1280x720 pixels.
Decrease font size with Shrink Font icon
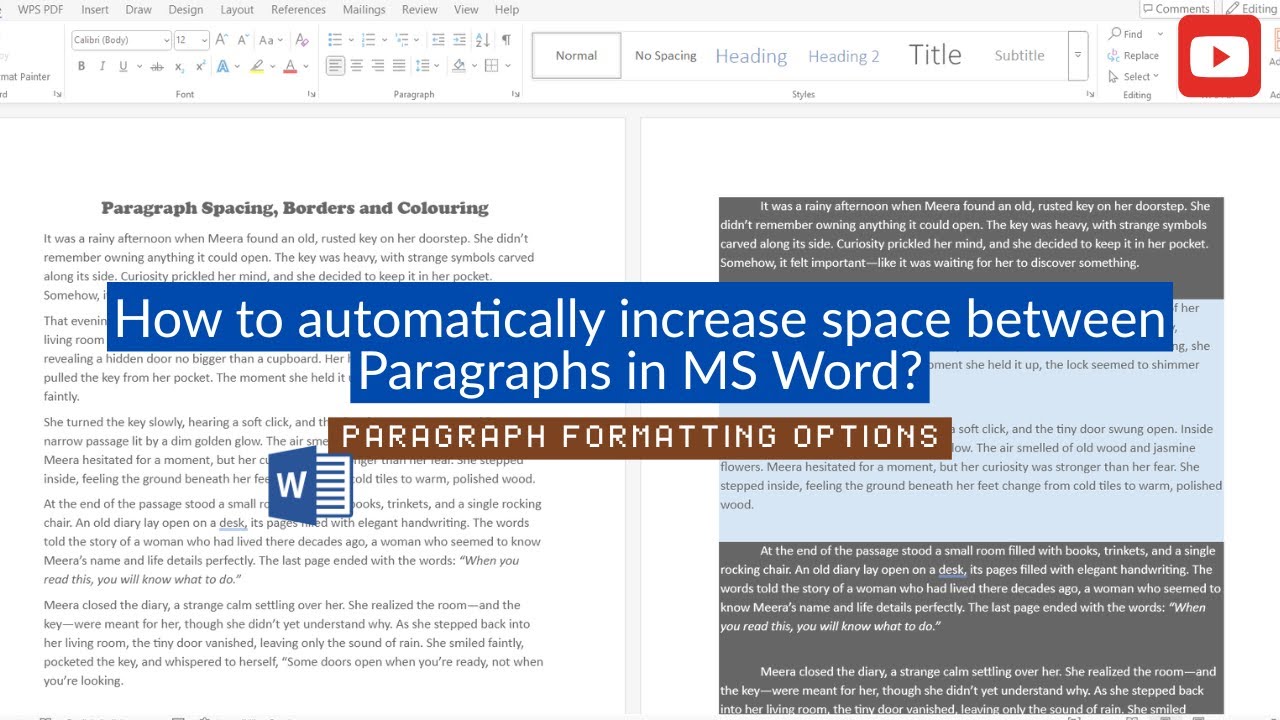243,40
